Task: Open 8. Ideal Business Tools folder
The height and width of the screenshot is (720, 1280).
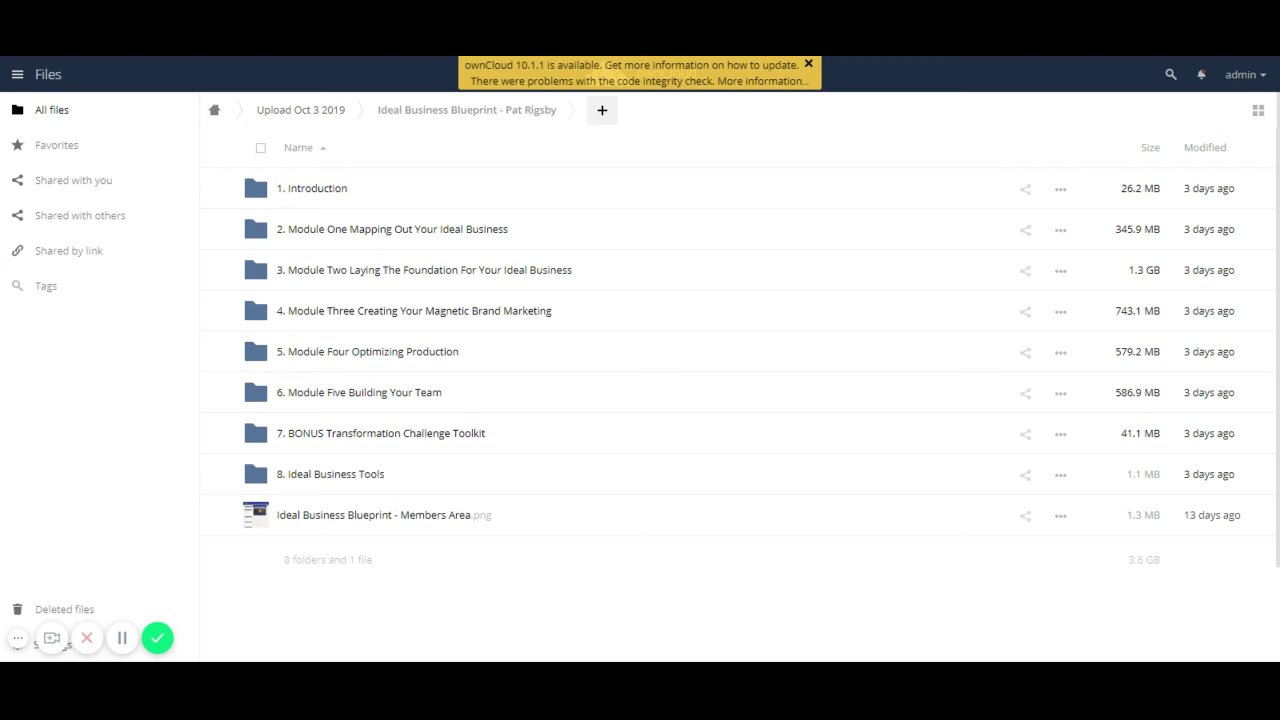Action: (330, 474)
